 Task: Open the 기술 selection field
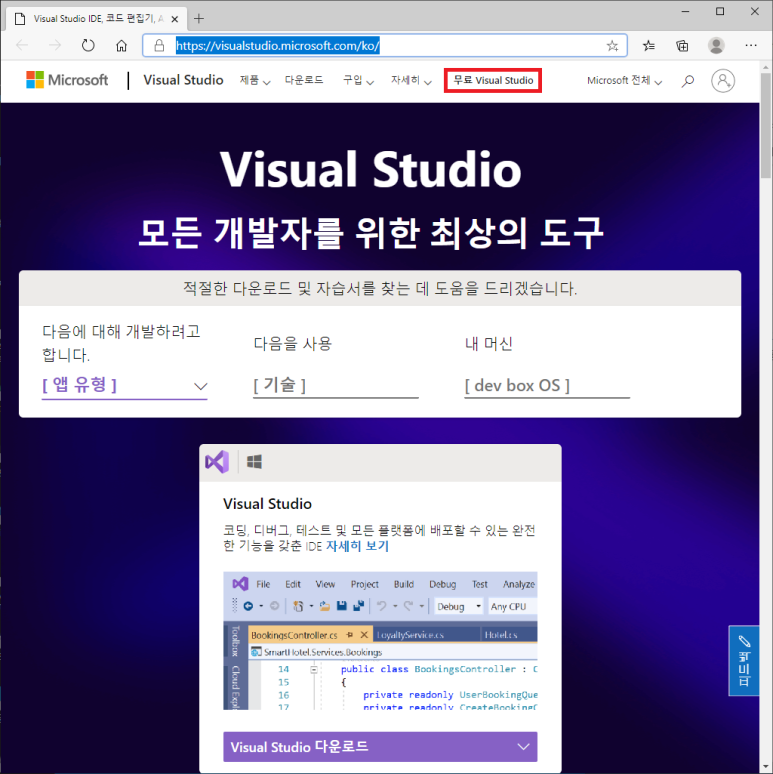pyautogui.click(x=336, y=385)
